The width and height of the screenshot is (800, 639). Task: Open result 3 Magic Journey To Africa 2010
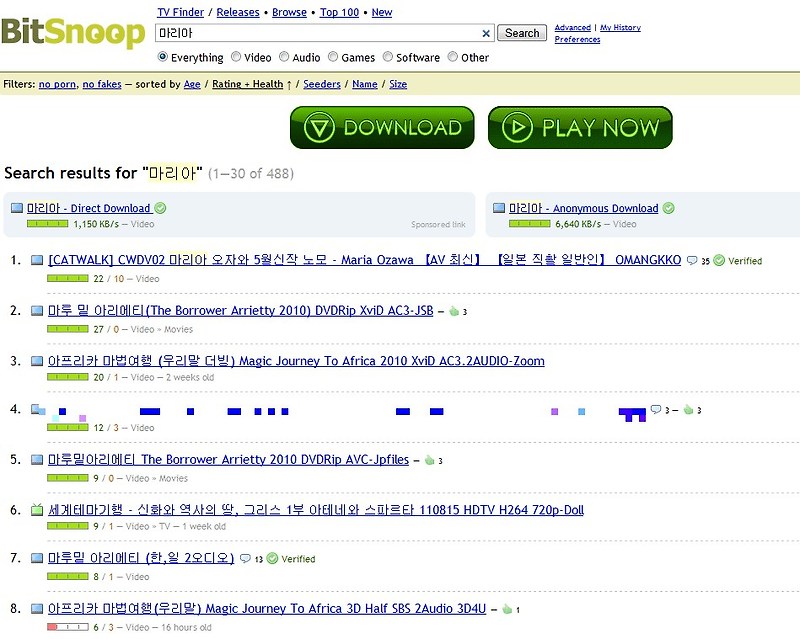296,361
